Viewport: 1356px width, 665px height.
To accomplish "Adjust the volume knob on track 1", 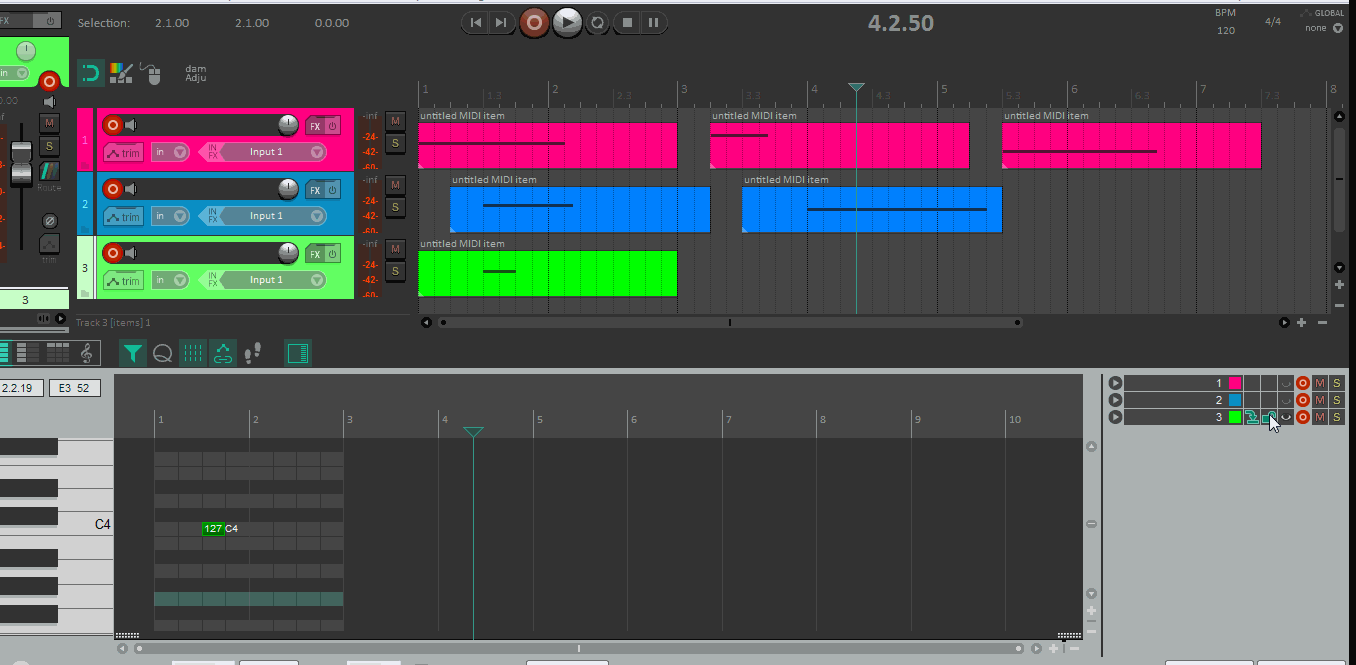I will (x=288, y=124).
